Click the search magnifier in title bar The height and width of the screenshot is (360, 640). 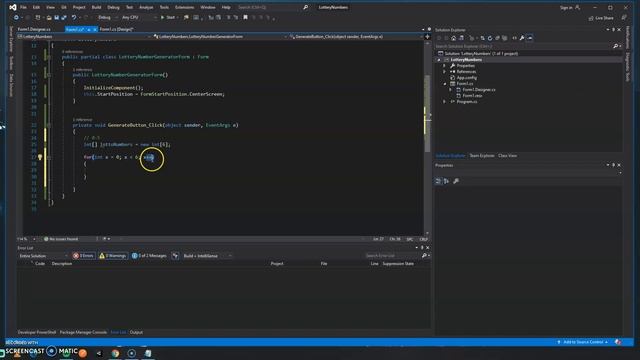point(305,7)
